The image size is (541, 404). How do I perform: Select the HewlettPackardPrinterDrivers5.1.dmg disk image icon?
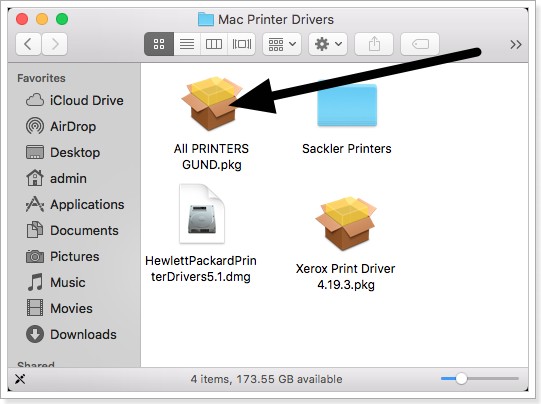click(202, 214)
